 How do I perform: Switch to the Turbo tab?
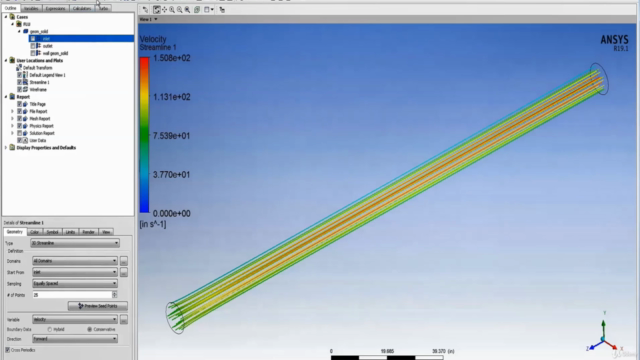click(104, 8)
